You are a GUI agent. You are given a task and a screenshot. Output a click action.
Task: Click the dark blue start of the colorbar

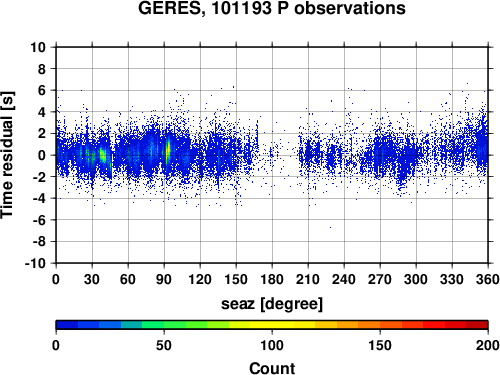click(x=67, y=325)
